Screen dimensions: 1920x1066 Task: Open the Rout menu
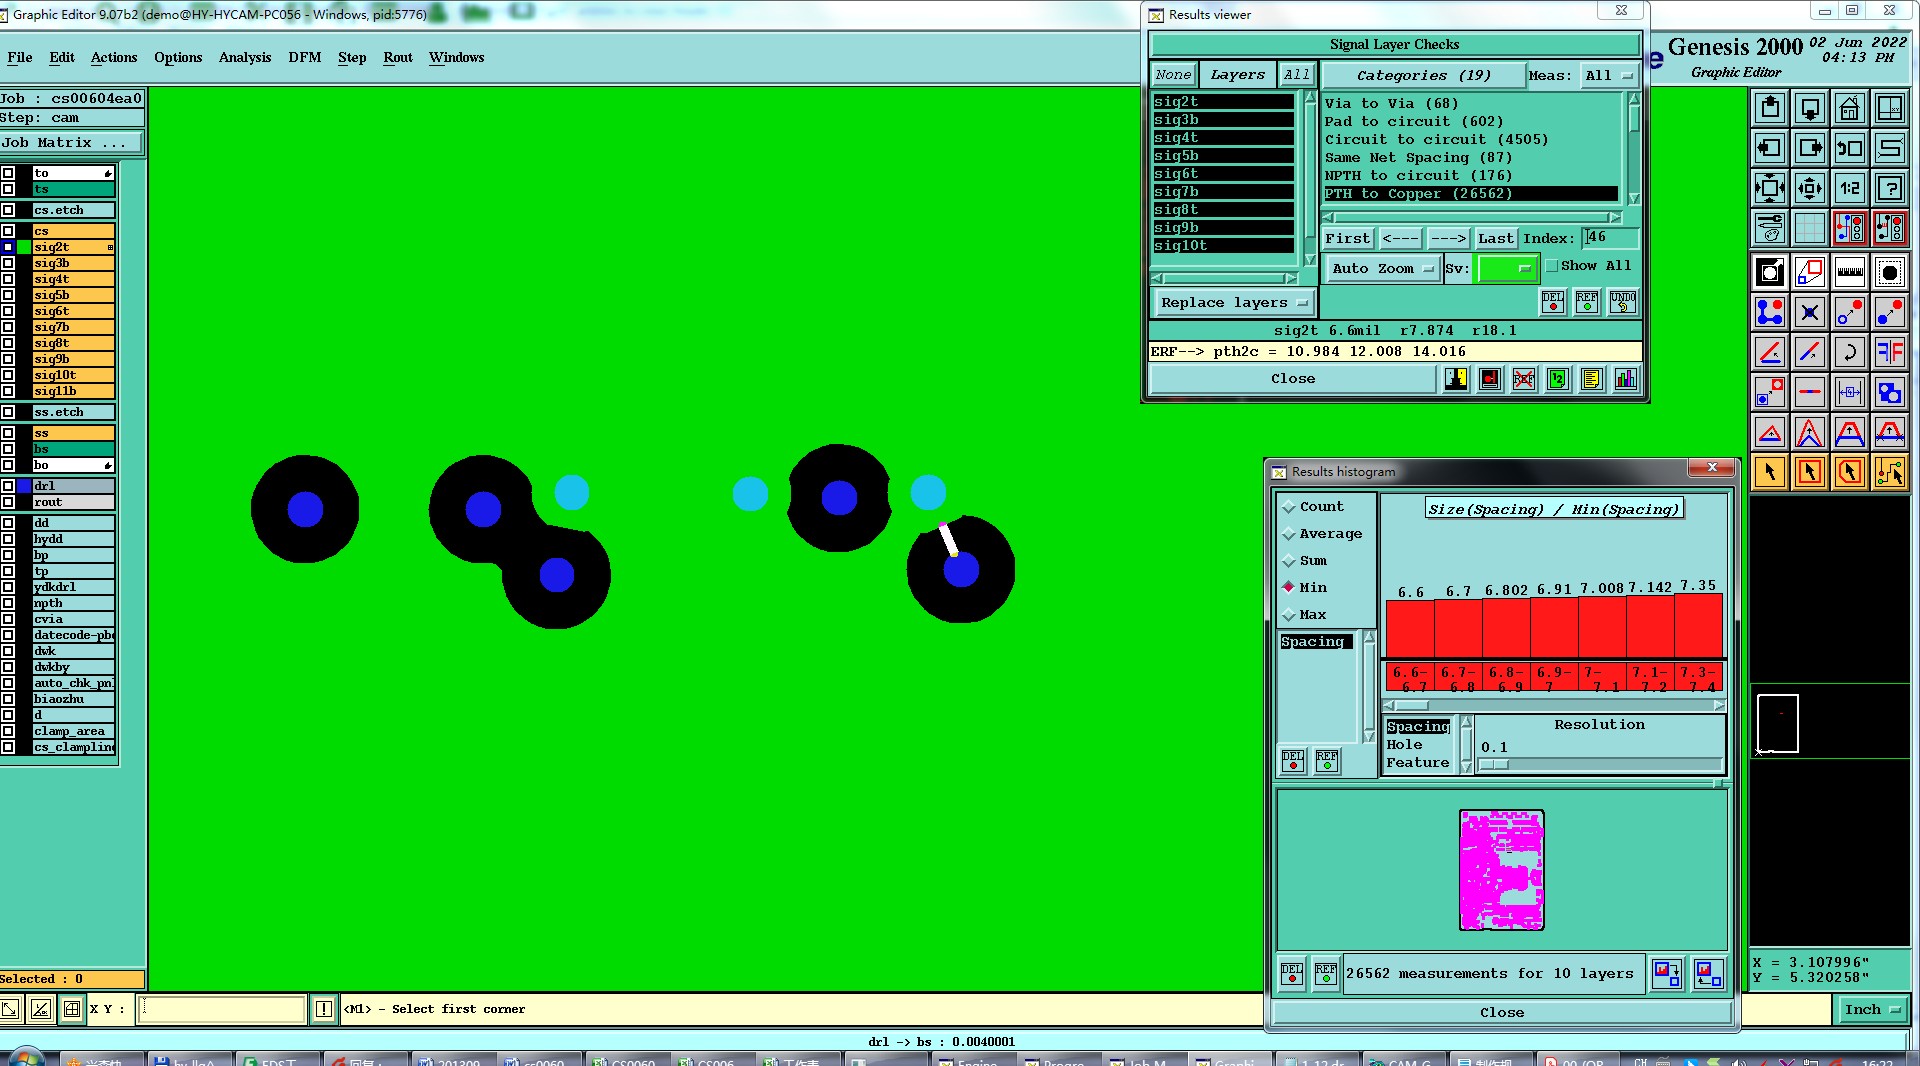[398, 57]
